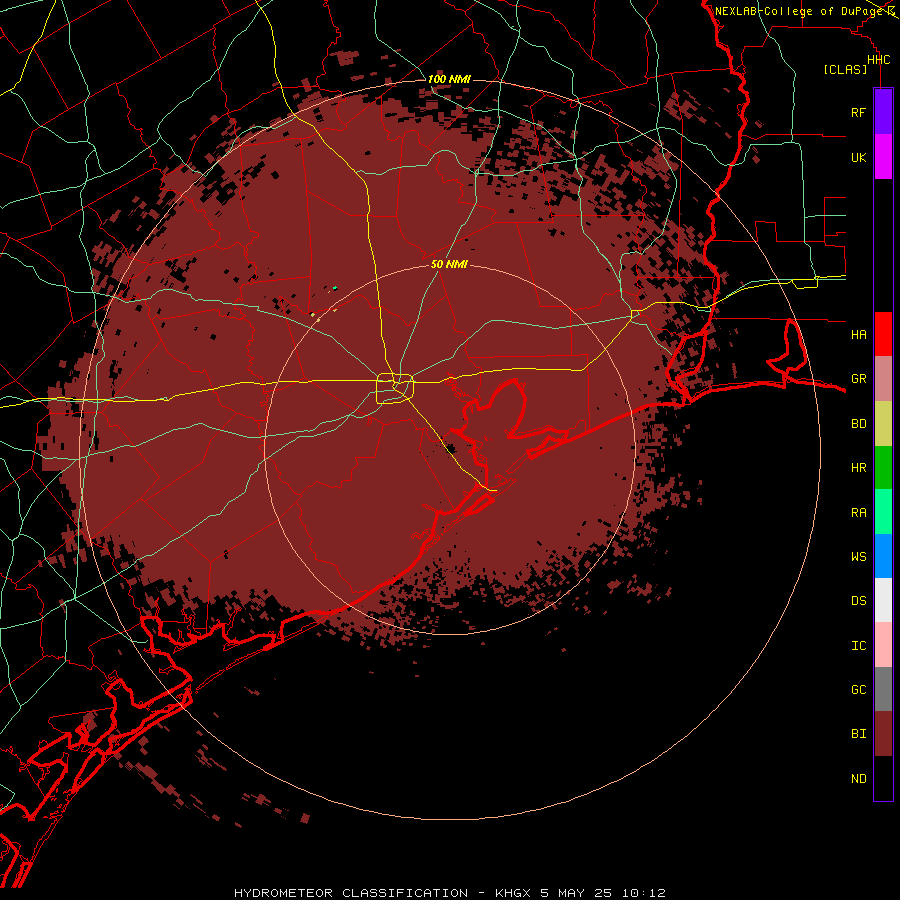The height and width of the screenshot is (900, 900).
Task: Click the 100 NMI range ring label
Action: coord(449,79)
